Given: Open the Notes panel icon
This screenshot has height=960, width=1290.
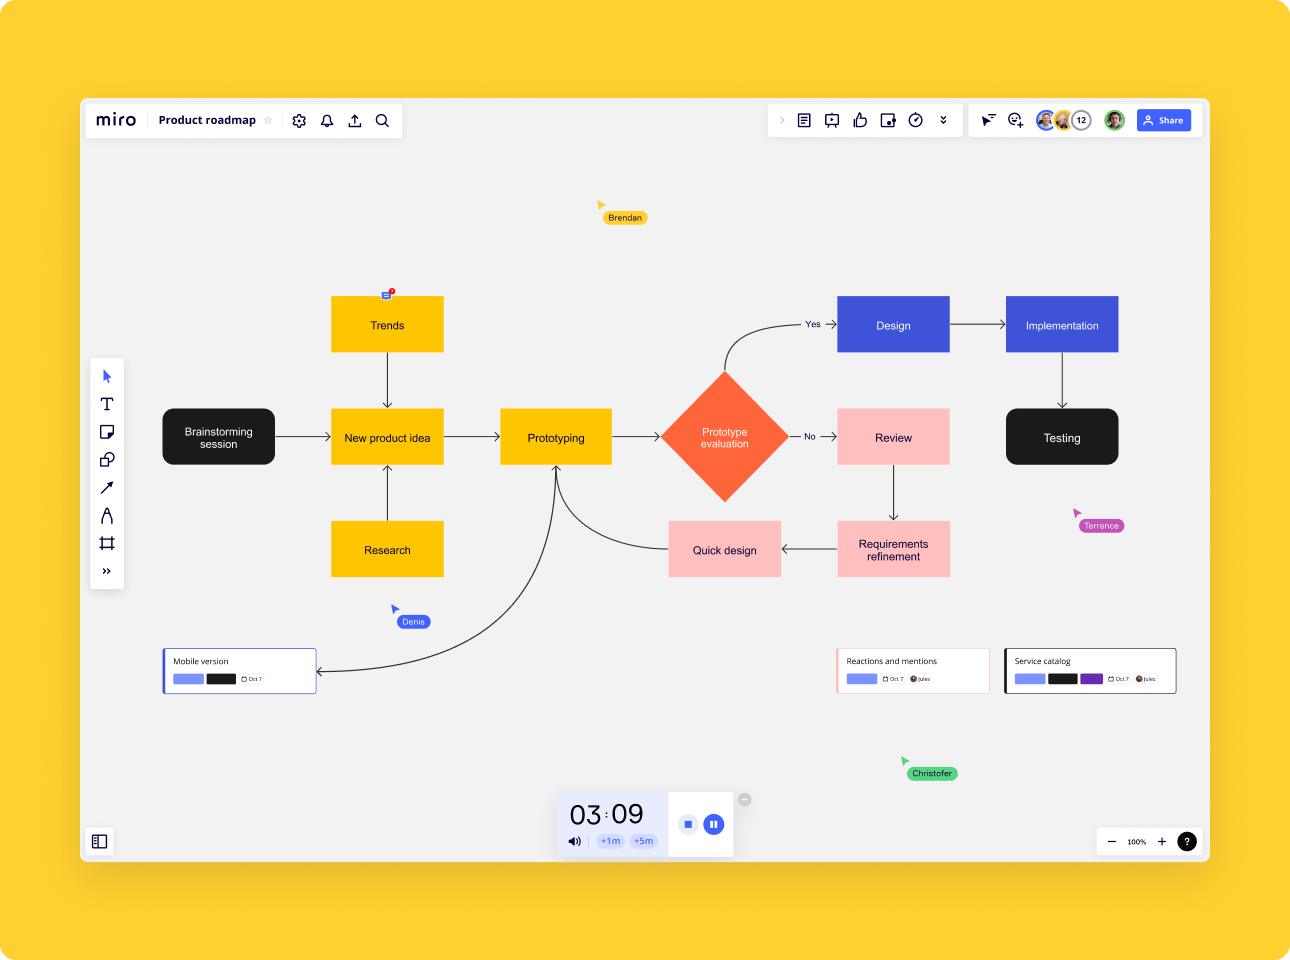Looking at the screenshot, I should click(804, 119).
